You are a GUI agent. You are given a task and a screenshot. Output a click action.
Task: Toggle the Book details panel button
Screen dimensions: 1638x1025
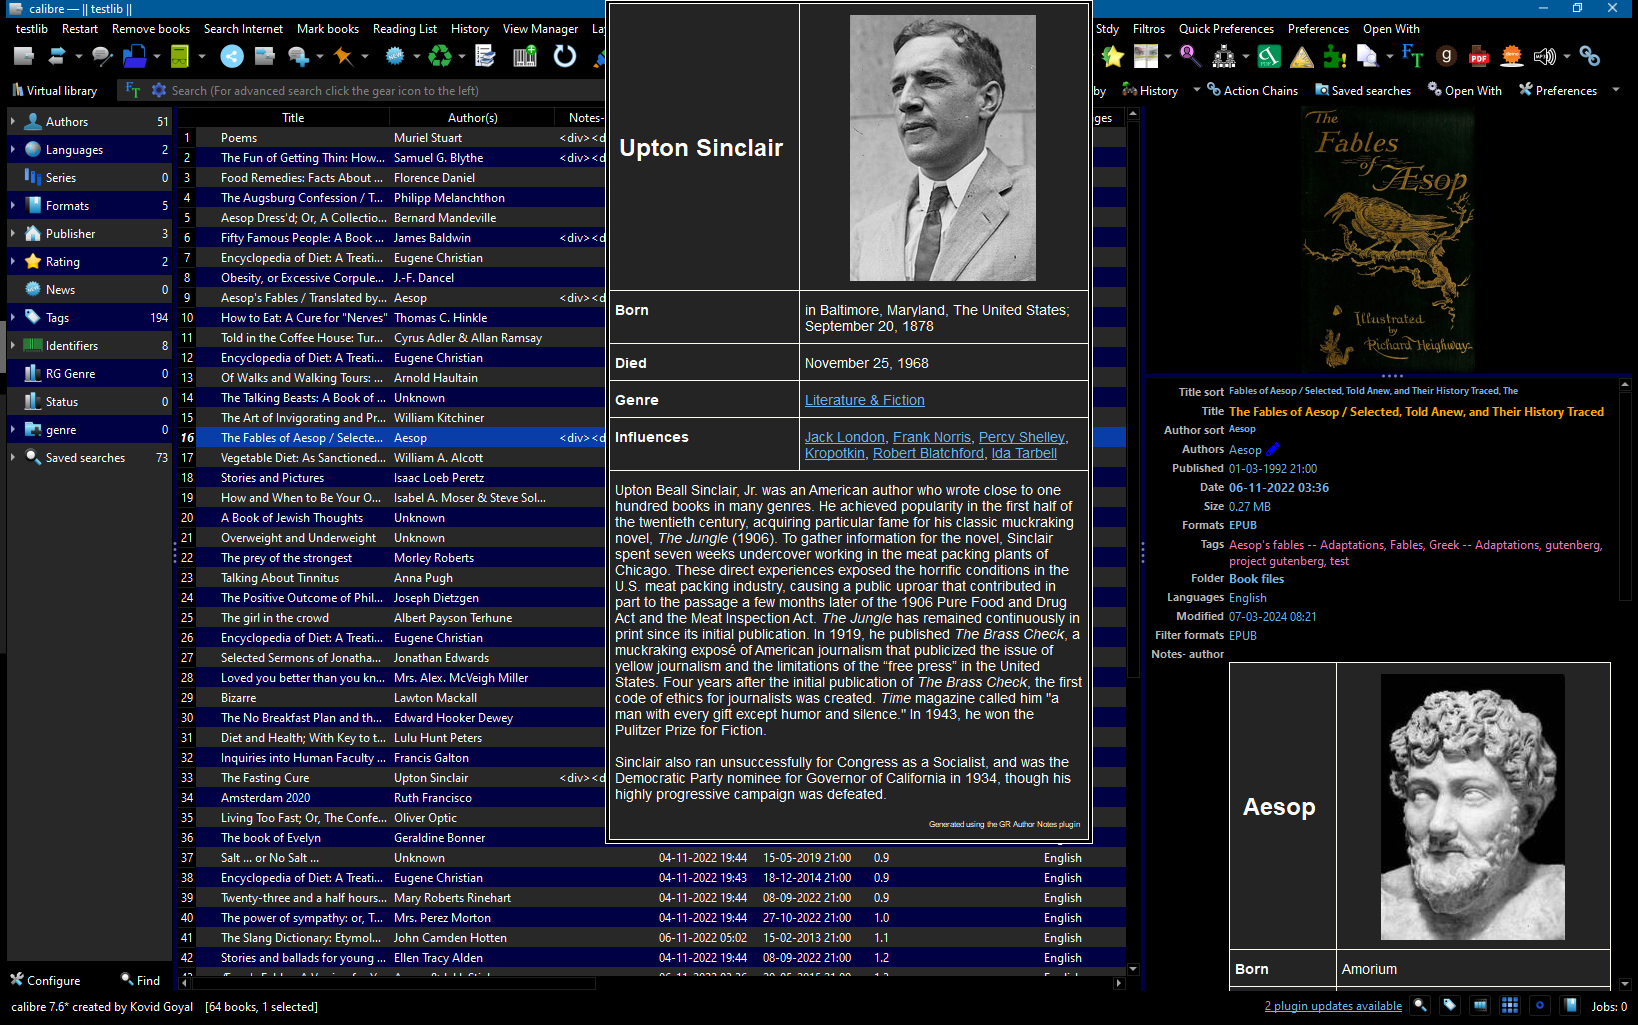(x=1570, y=1005)
